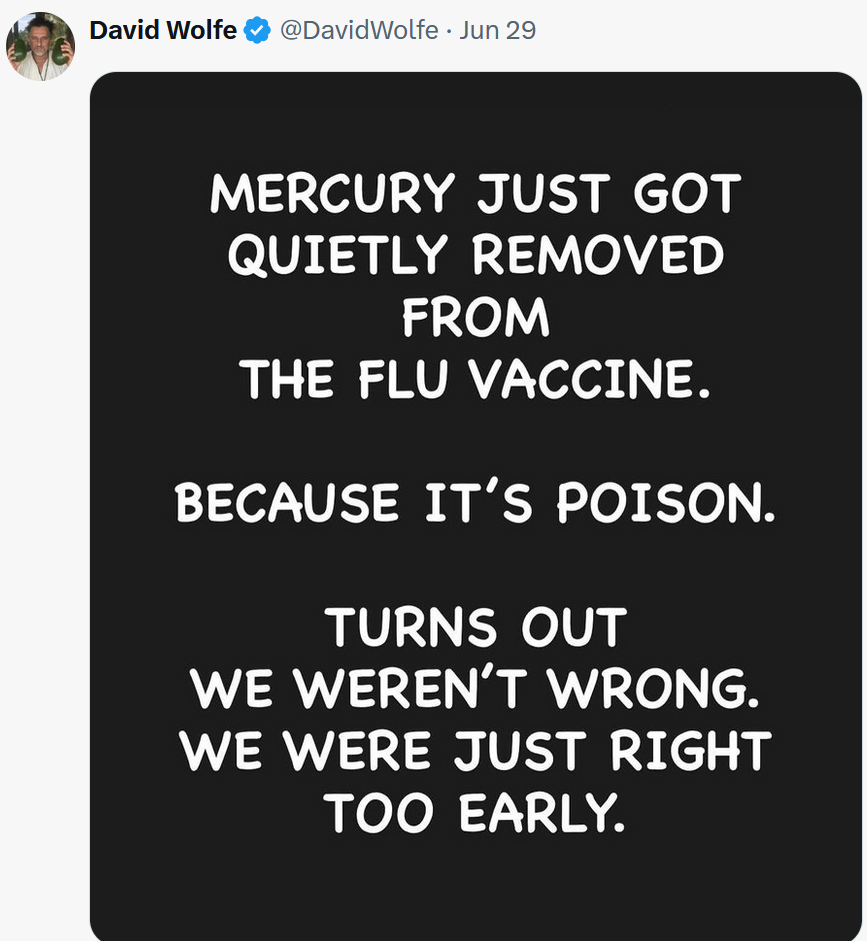Click 'WE WEREN'T WRONG.' text line
Image resolution: width=867 pixels, height=941 pixels.
tap(475, 688)
